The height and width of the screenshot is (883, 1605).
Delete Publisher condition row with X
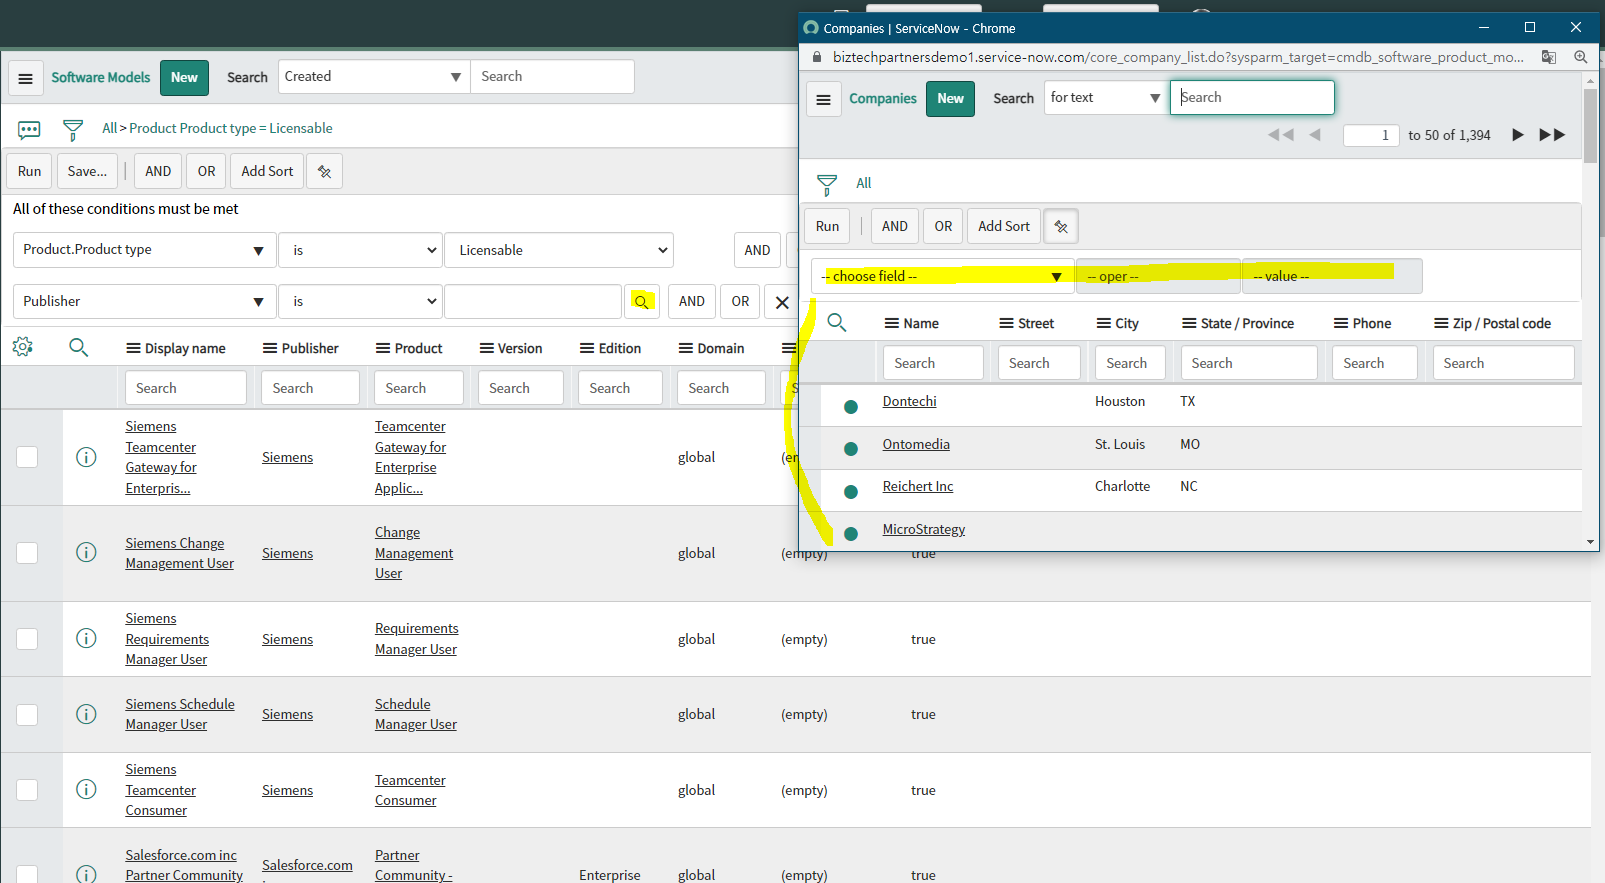(x=782, y=302)
